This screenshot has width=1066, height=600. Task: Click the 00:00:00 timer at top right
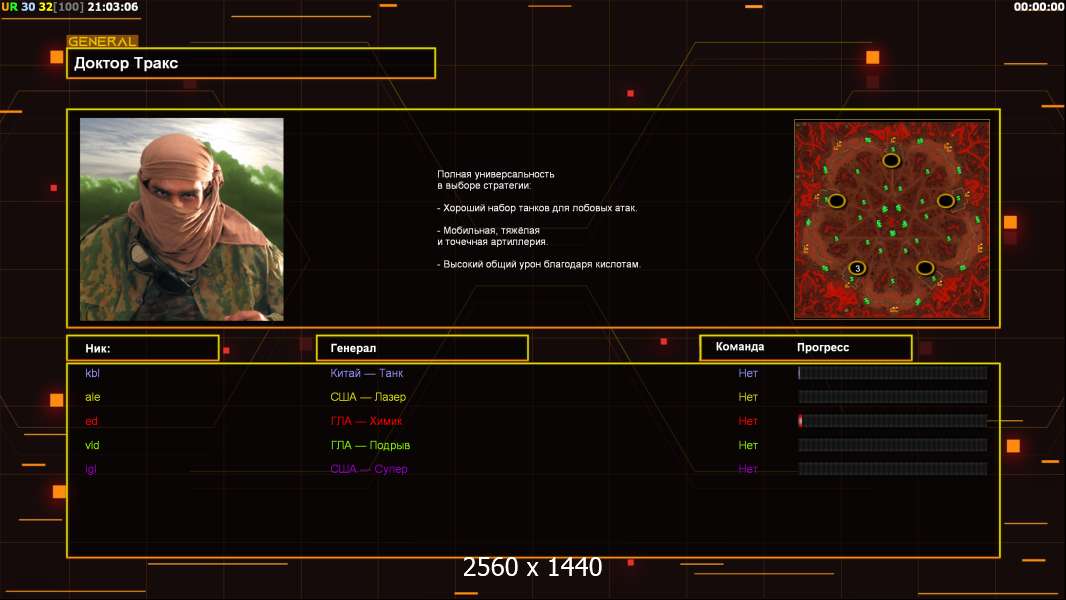(1038, 7)
